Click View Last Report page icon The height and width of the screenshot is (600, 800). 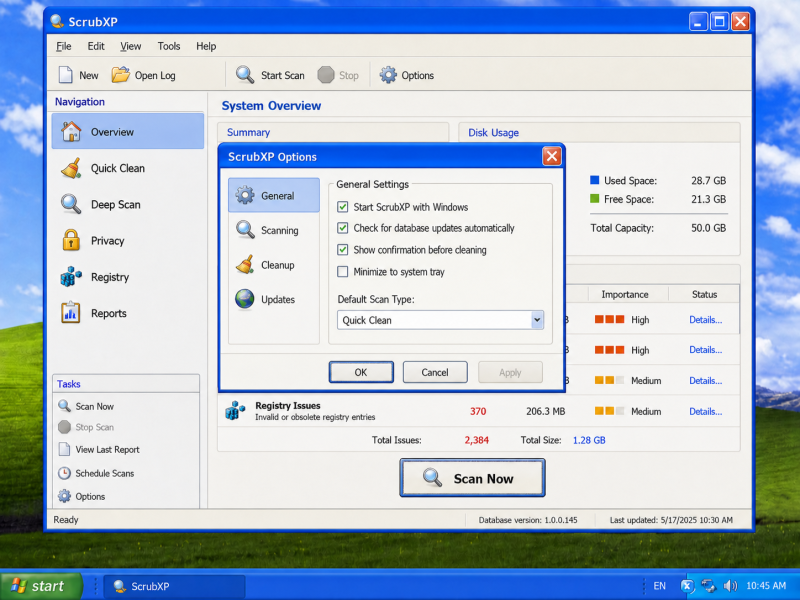[64, 449]
